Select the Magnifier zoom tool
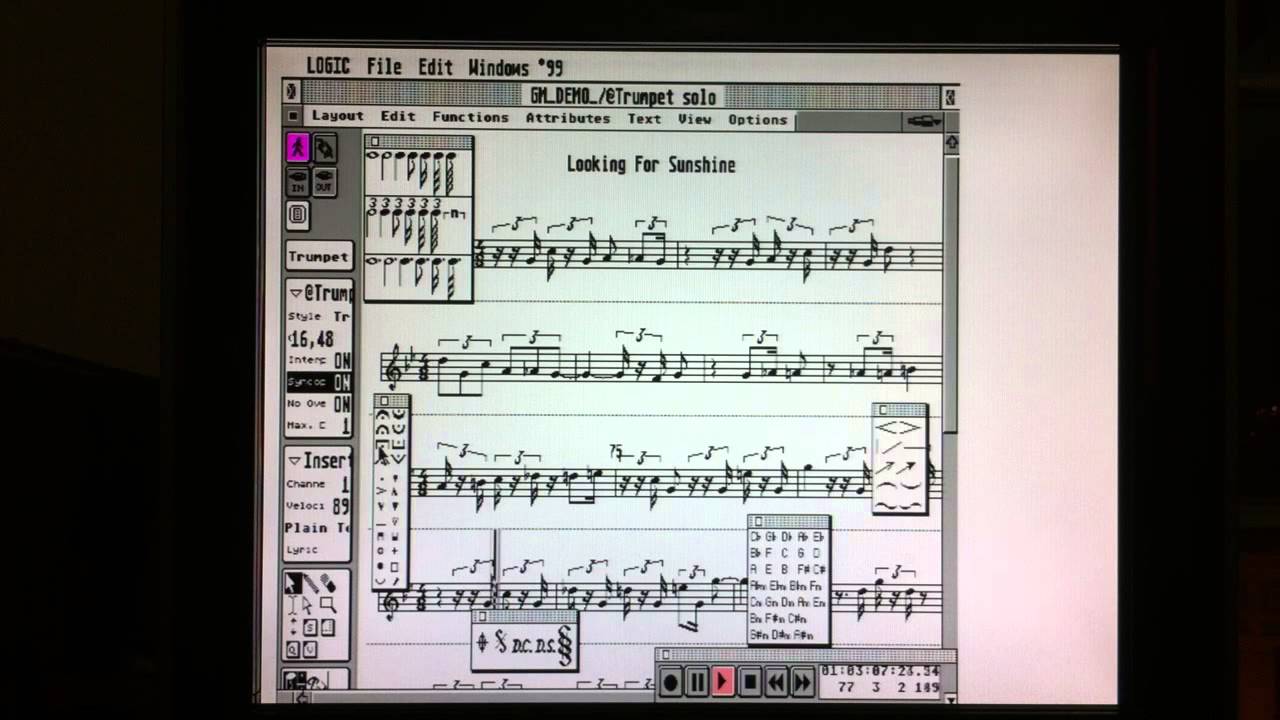Screen dimensions: 1280x720 pos(328,604)
